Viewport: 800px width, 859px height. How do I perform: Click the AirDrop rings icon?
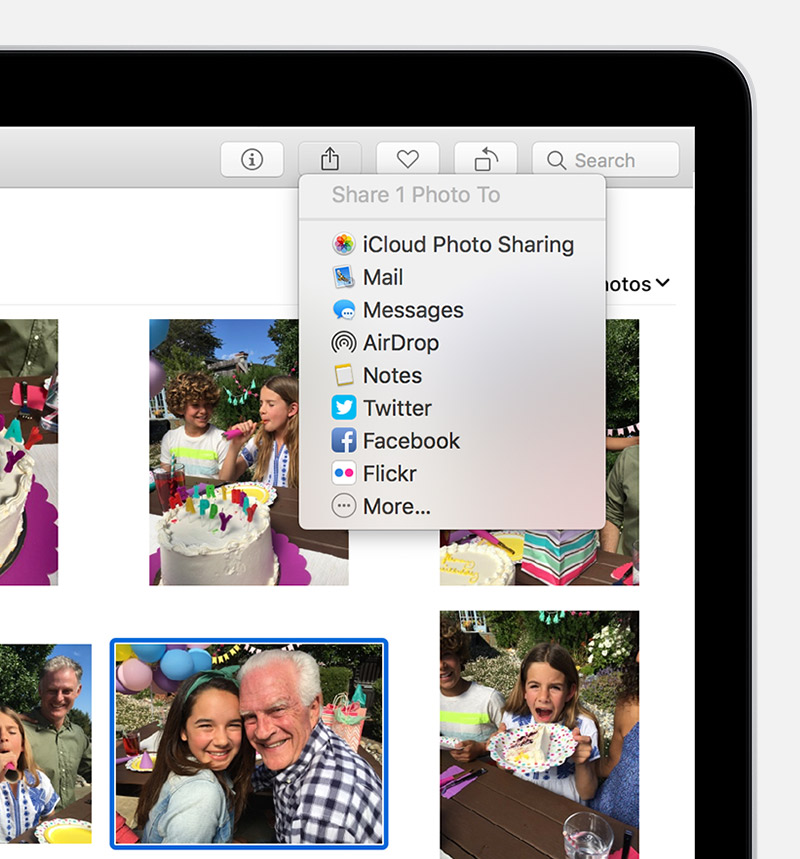point(344,342)
